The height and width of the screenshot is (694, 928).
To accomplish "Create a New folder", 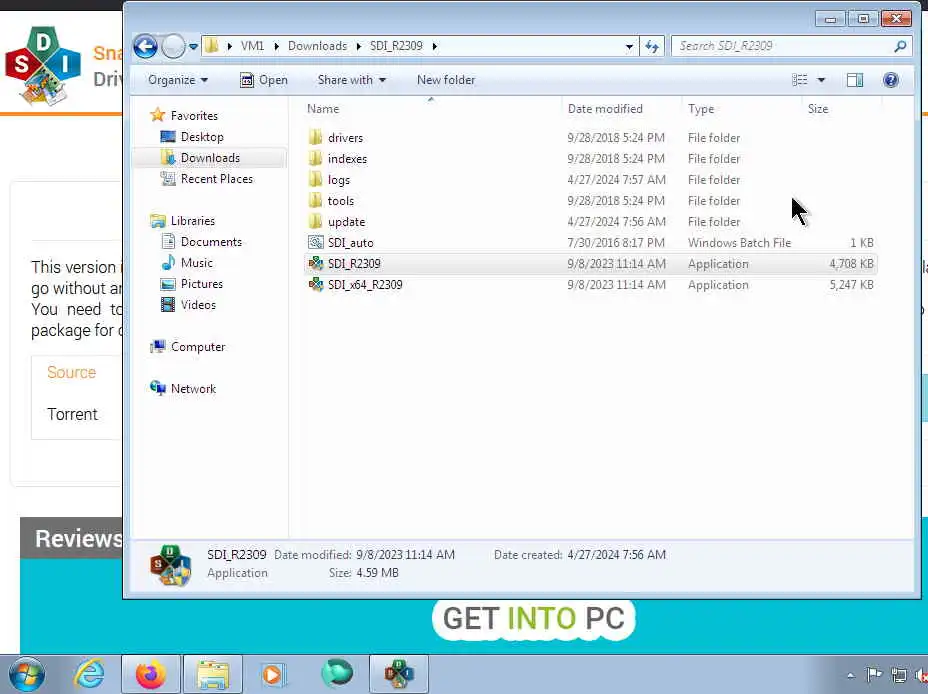I will tap(446, 80).
